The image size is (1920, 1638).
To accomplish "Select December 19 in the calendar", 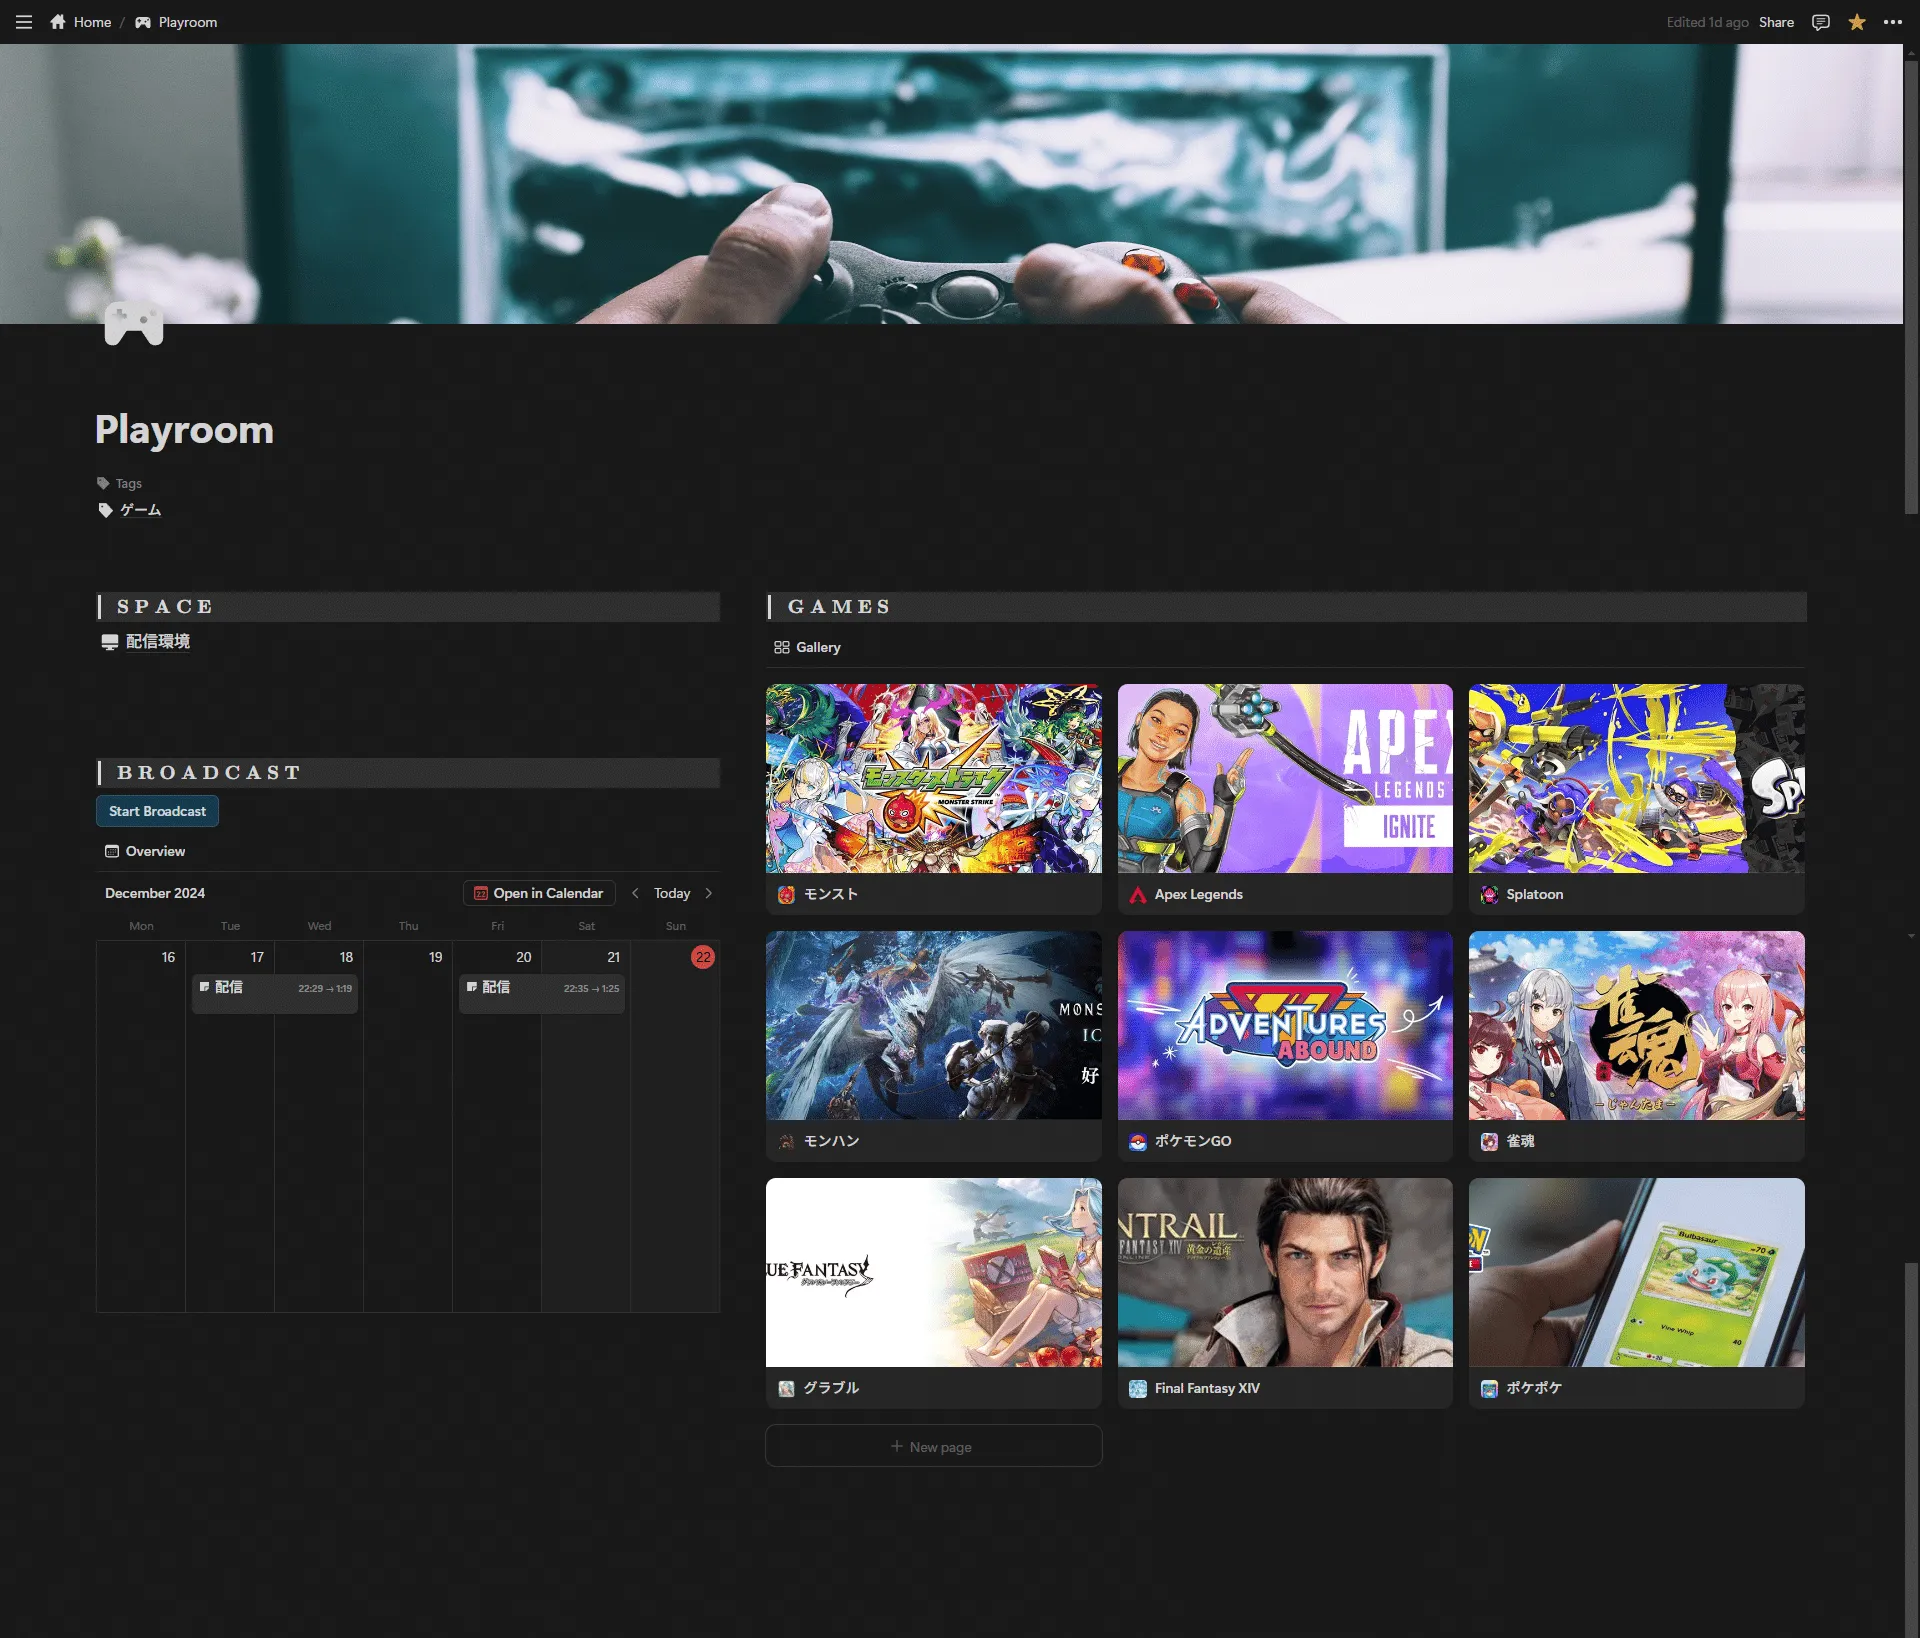I will [x=435, y=957].
